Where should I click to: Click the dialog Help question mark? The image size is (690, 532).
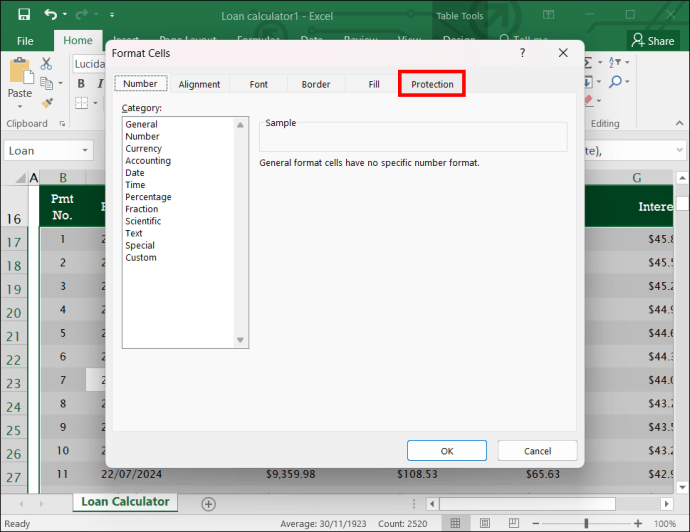(x=522, y=53)
